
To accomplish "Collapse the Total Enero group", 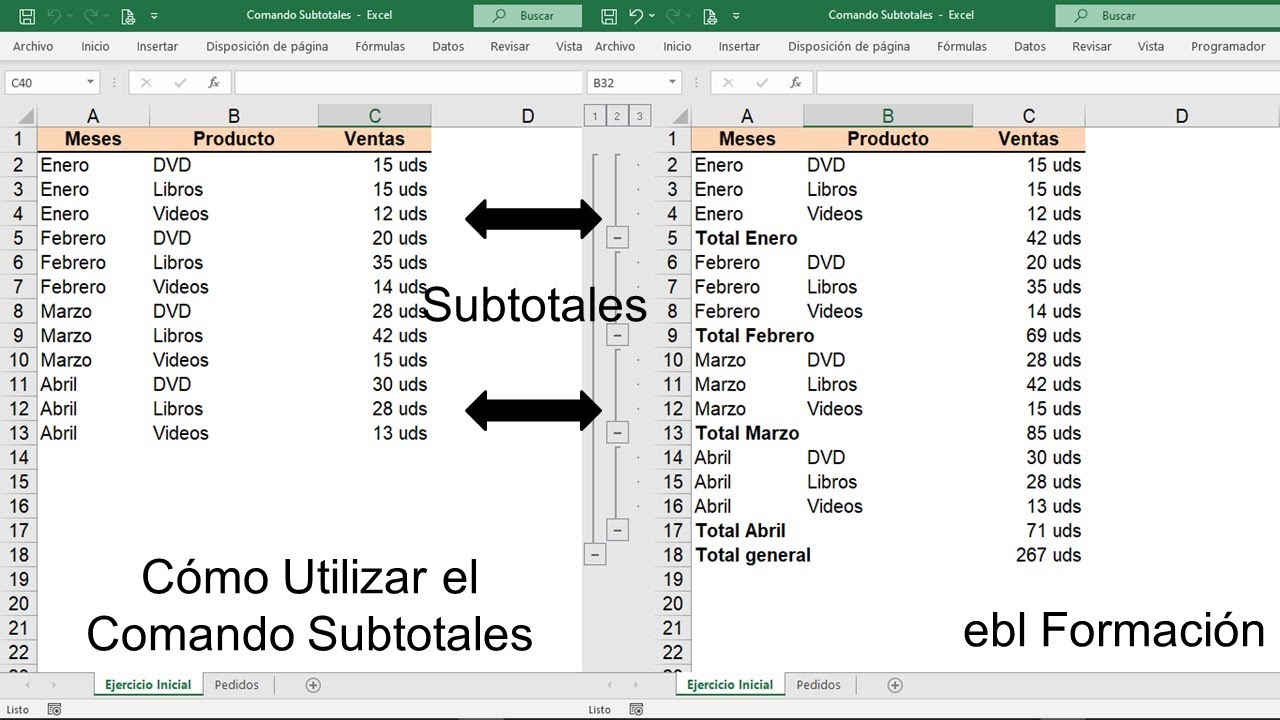I will 618,238.
